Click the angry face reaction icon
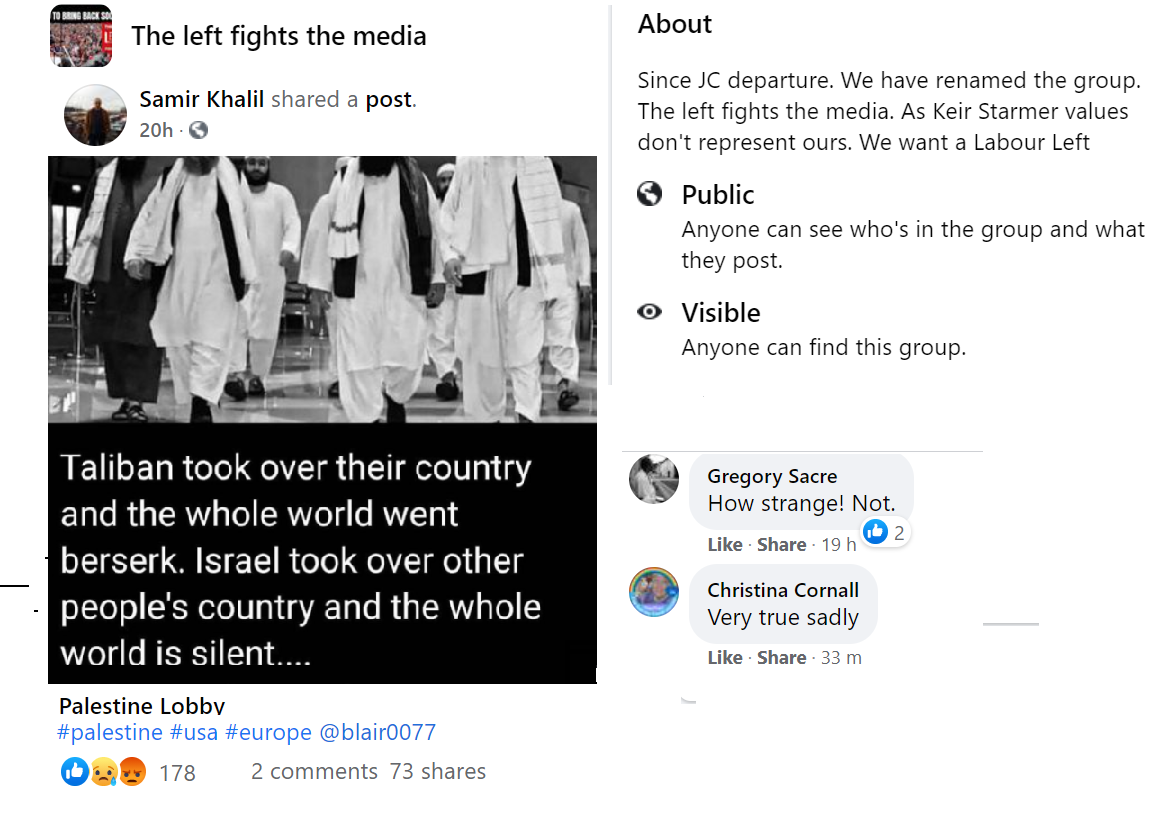 point(132,771)
